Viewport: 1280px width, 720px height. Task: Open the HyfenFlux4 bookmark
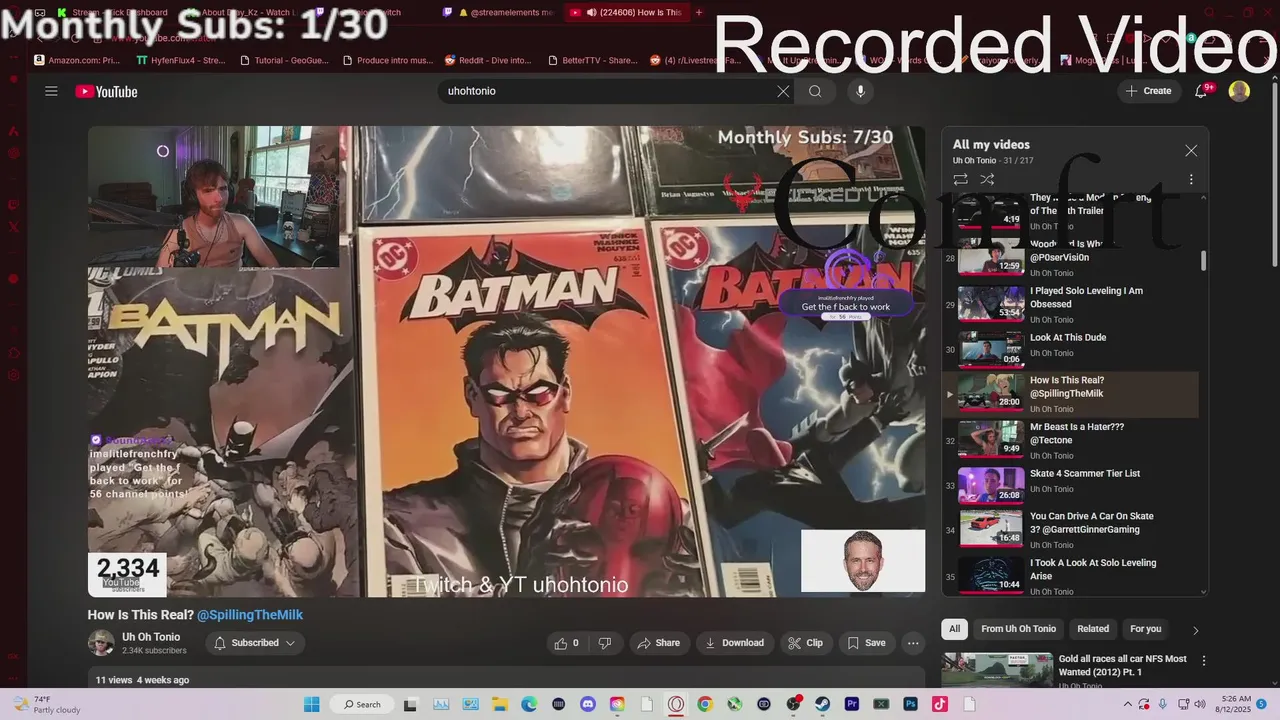click(181, 60)
